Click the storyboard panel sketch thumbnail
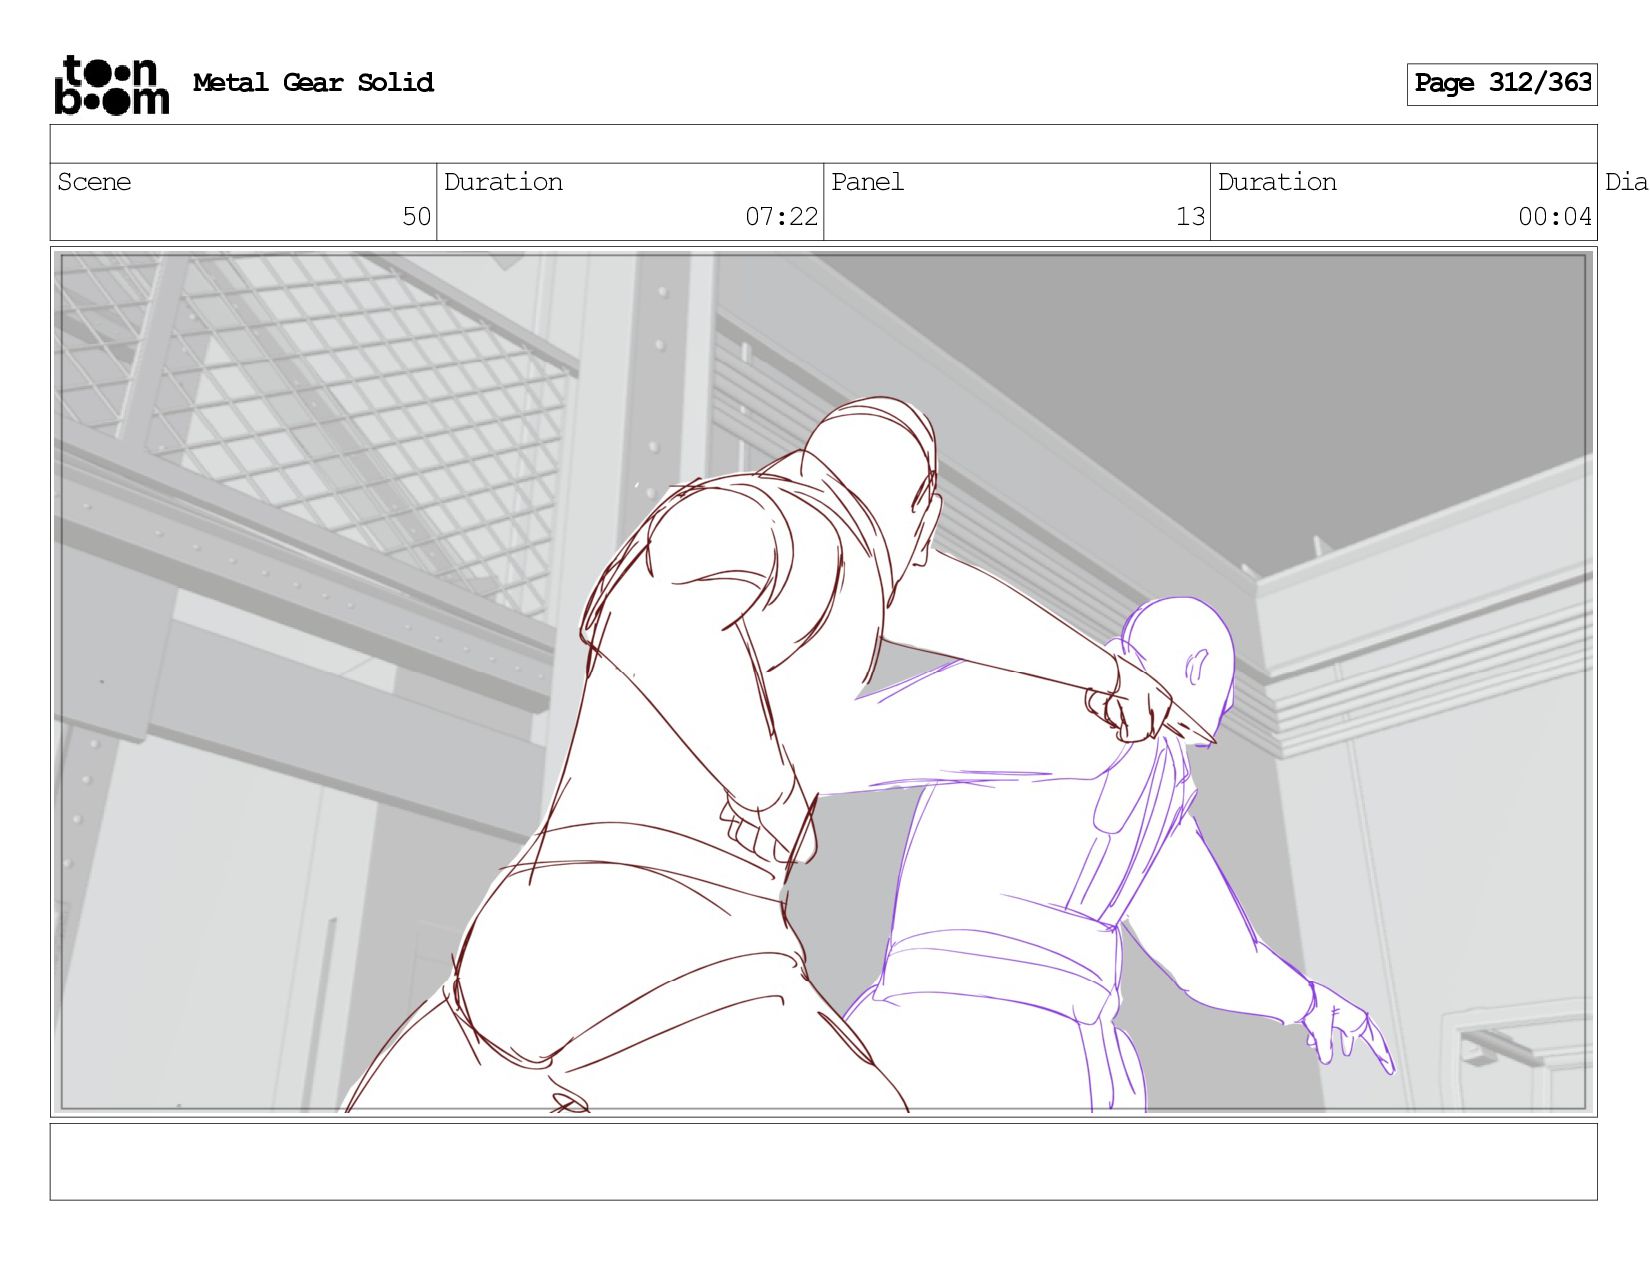The width and height of the screenshot is (1650, 1275). [824, 682]
